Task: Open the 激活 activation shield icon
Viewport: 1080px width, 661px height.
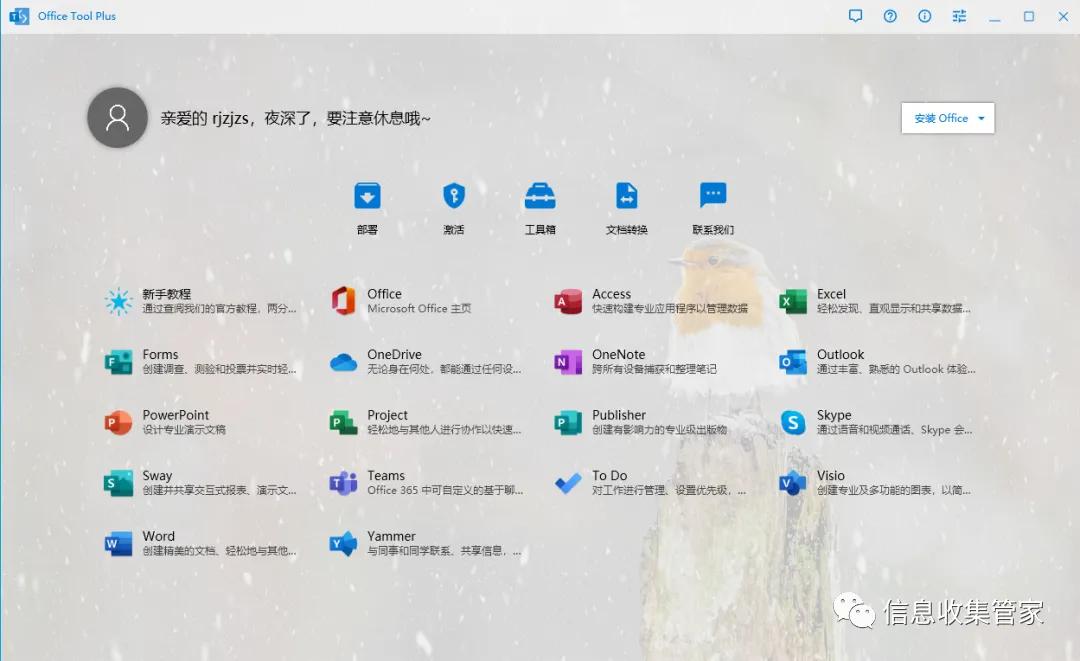Action: 453,196
